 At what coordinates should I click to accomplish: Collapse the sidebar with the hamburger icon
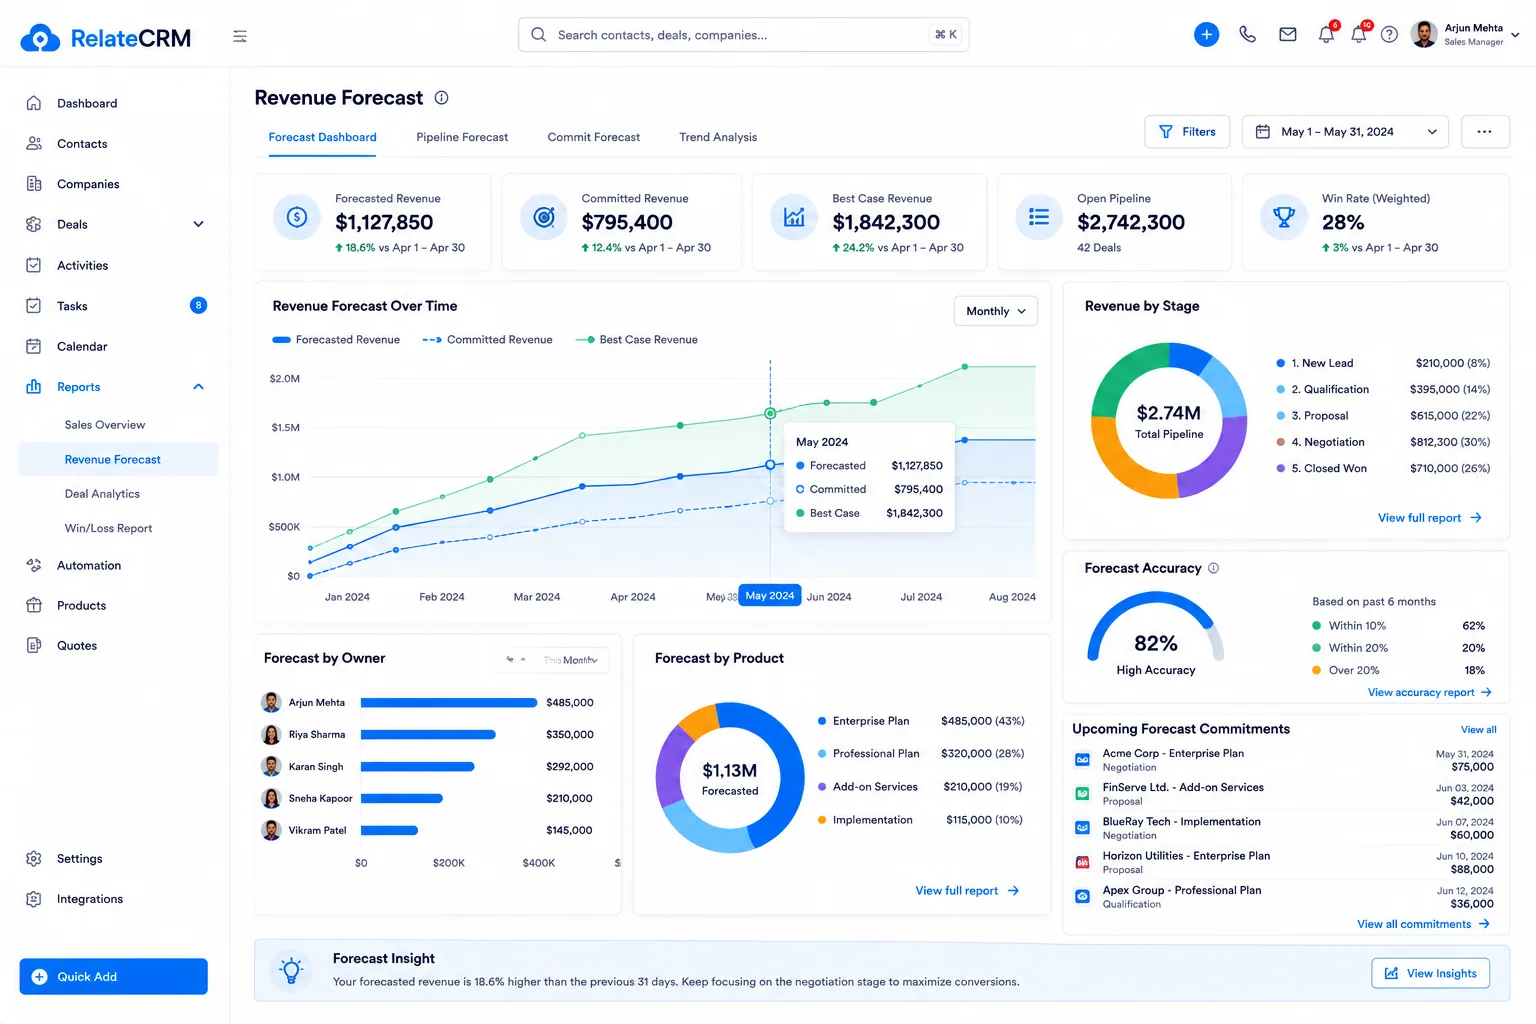point(240,36)
